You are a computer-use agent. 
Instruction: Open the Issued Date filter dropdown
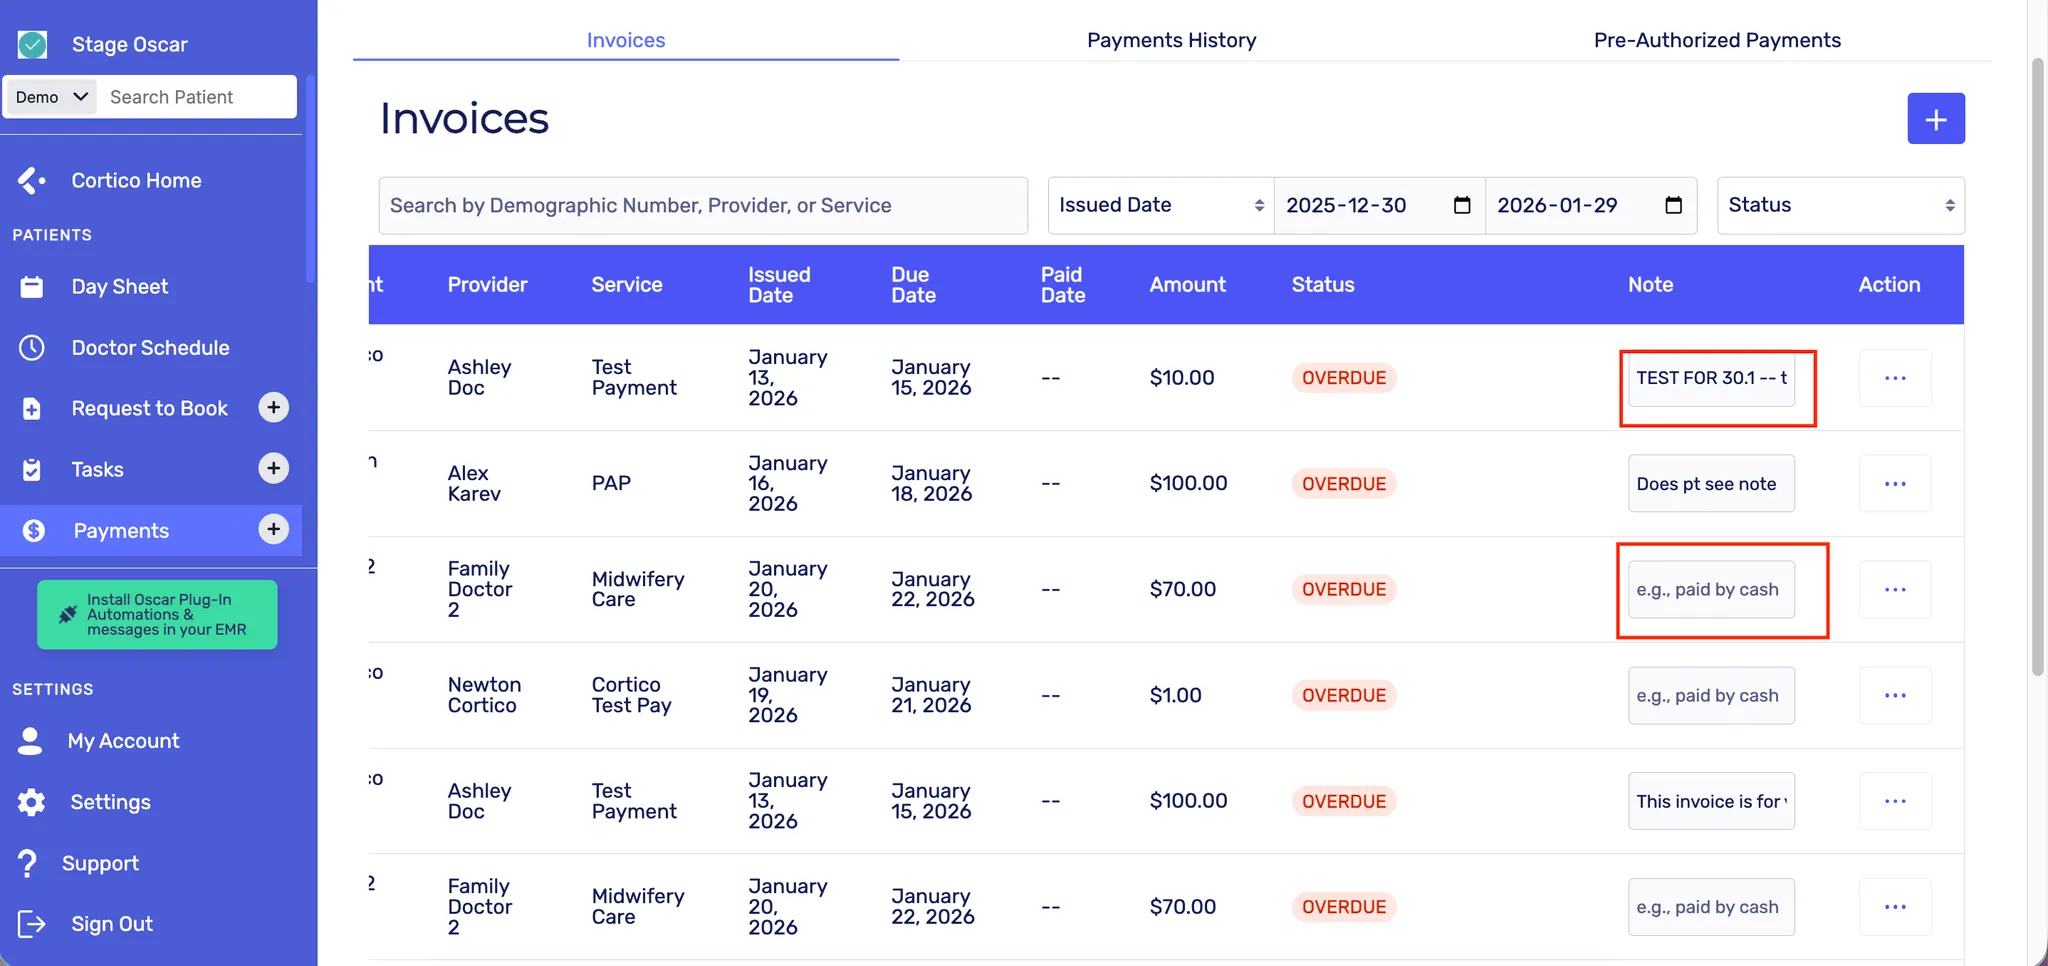click(1160, 205)
